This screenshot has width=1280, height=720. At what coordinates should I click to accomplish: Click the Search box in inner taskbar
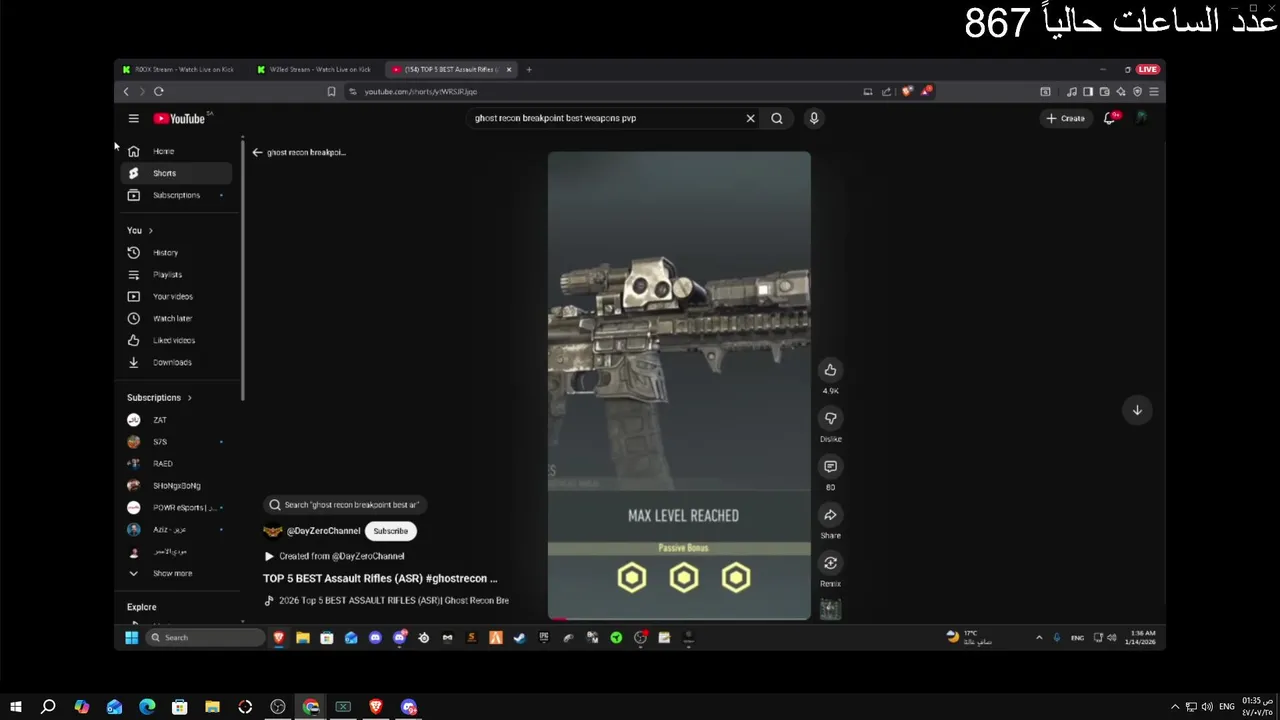click(x=204, y=638)
